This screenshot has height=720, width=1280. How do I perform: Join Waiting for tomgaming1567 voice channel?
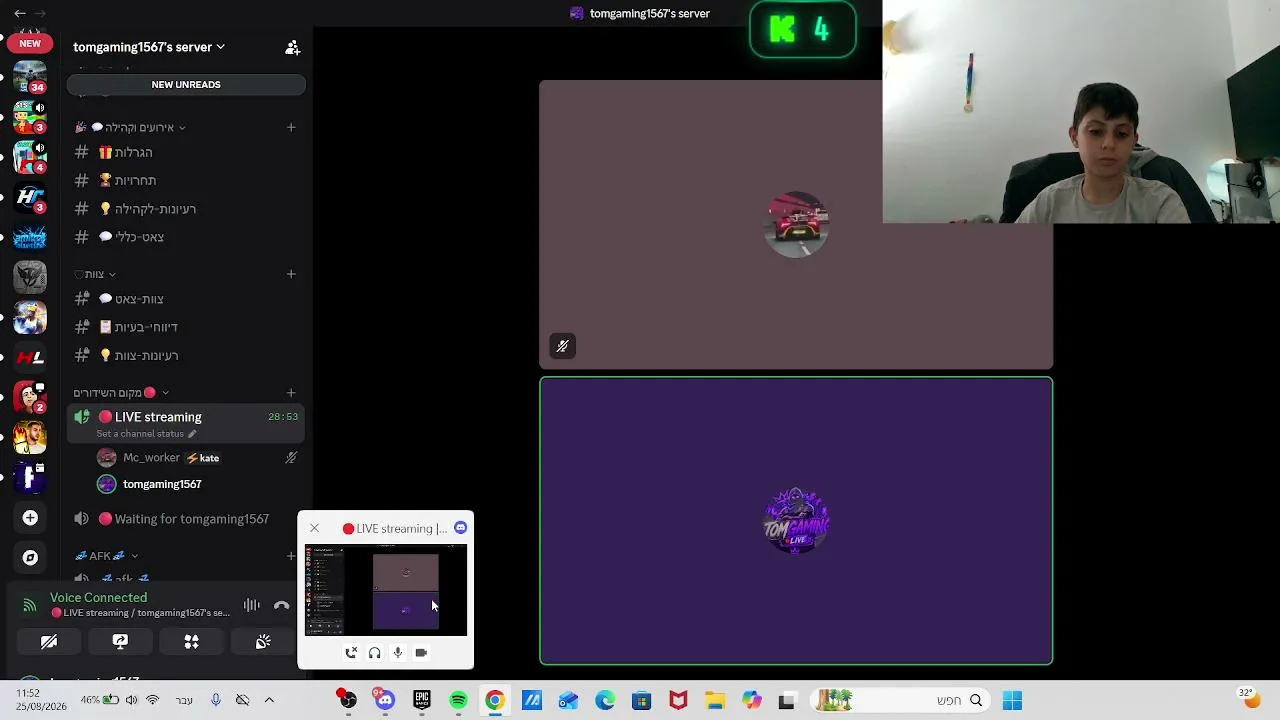point(186,519)
